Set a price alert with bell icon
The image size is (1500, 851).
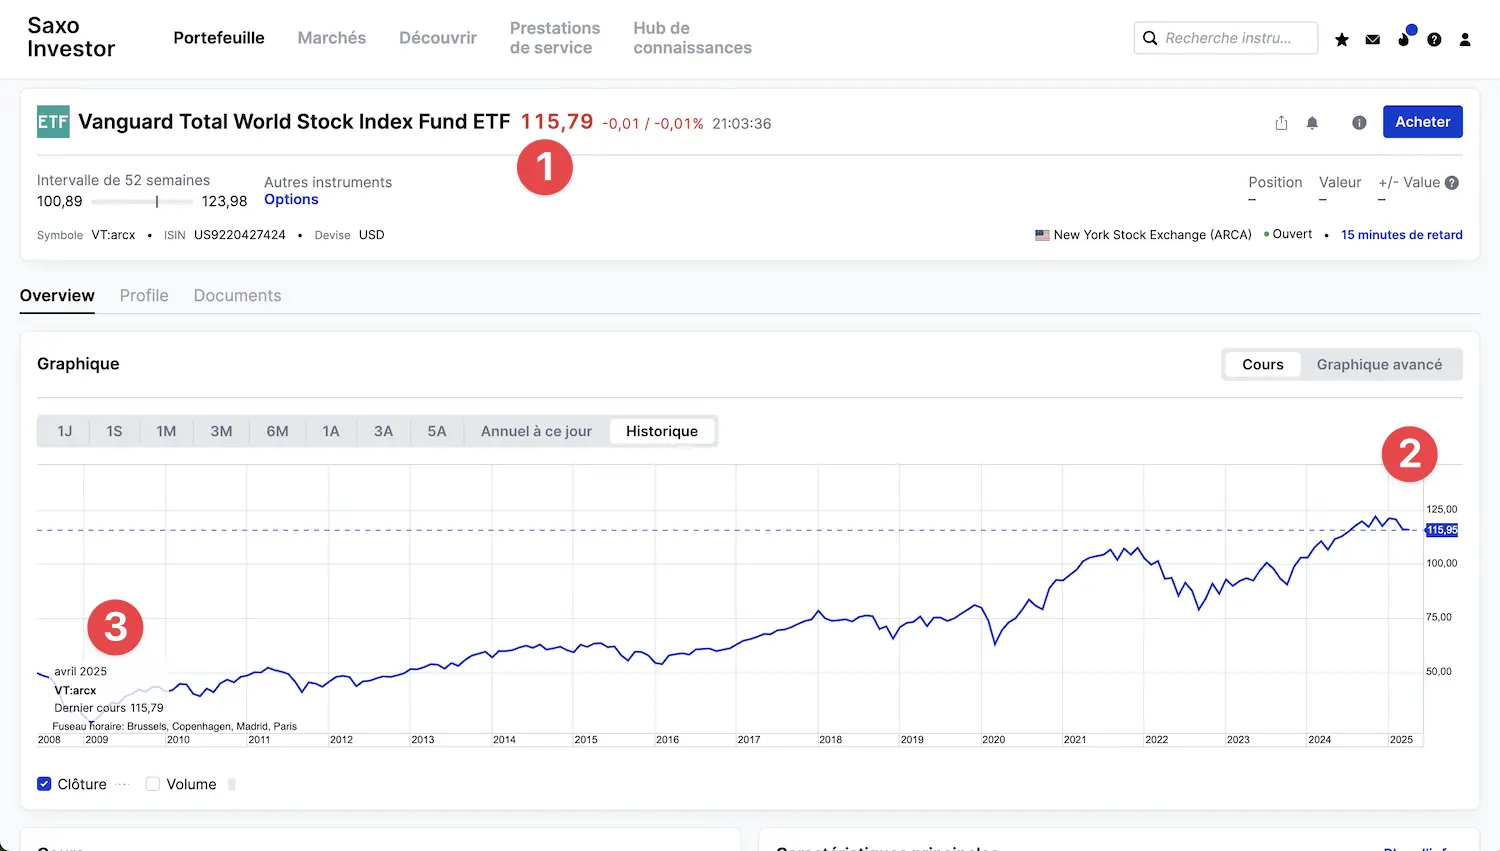pyautogui.click(x=1312, y=123)
